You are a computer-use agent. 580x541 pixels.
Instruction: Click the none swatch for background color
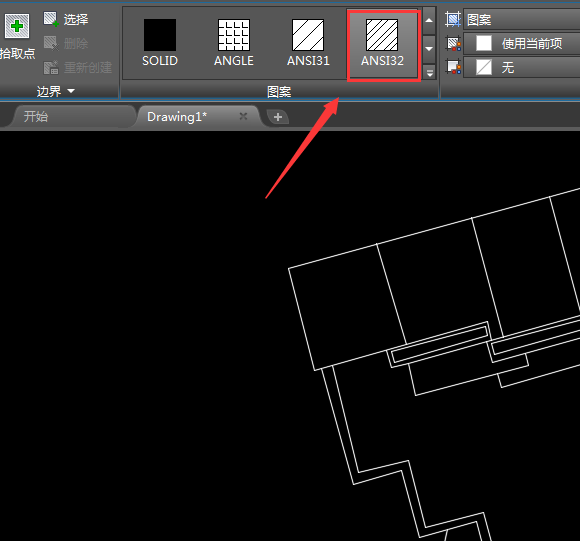[484, 67]
